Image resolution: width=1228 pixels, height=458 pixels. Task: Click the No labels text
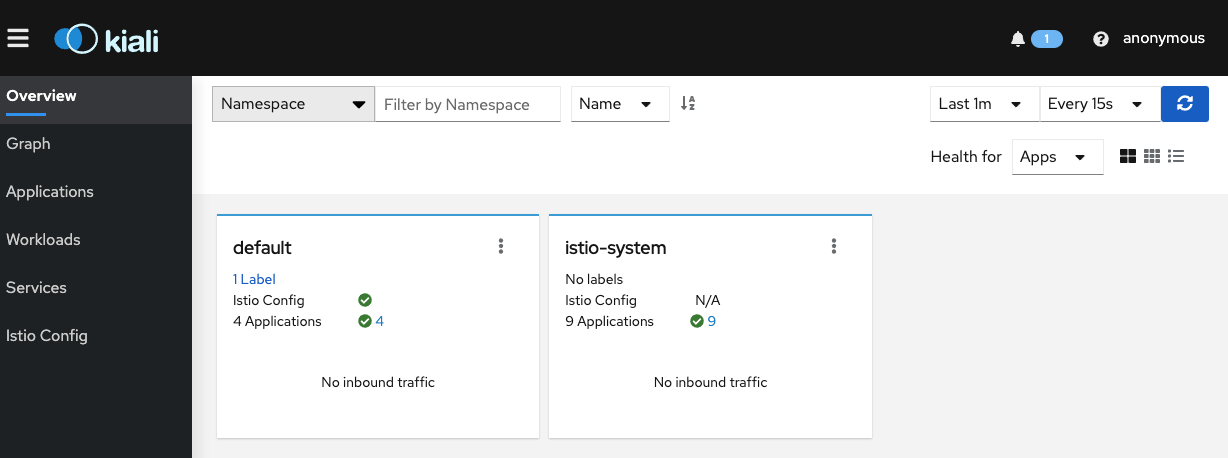(594, 279)
